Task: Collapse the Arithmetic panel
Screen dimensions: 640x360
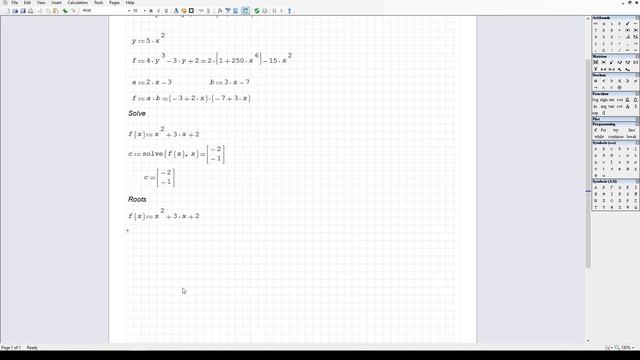Action: (x=638, y=18)
